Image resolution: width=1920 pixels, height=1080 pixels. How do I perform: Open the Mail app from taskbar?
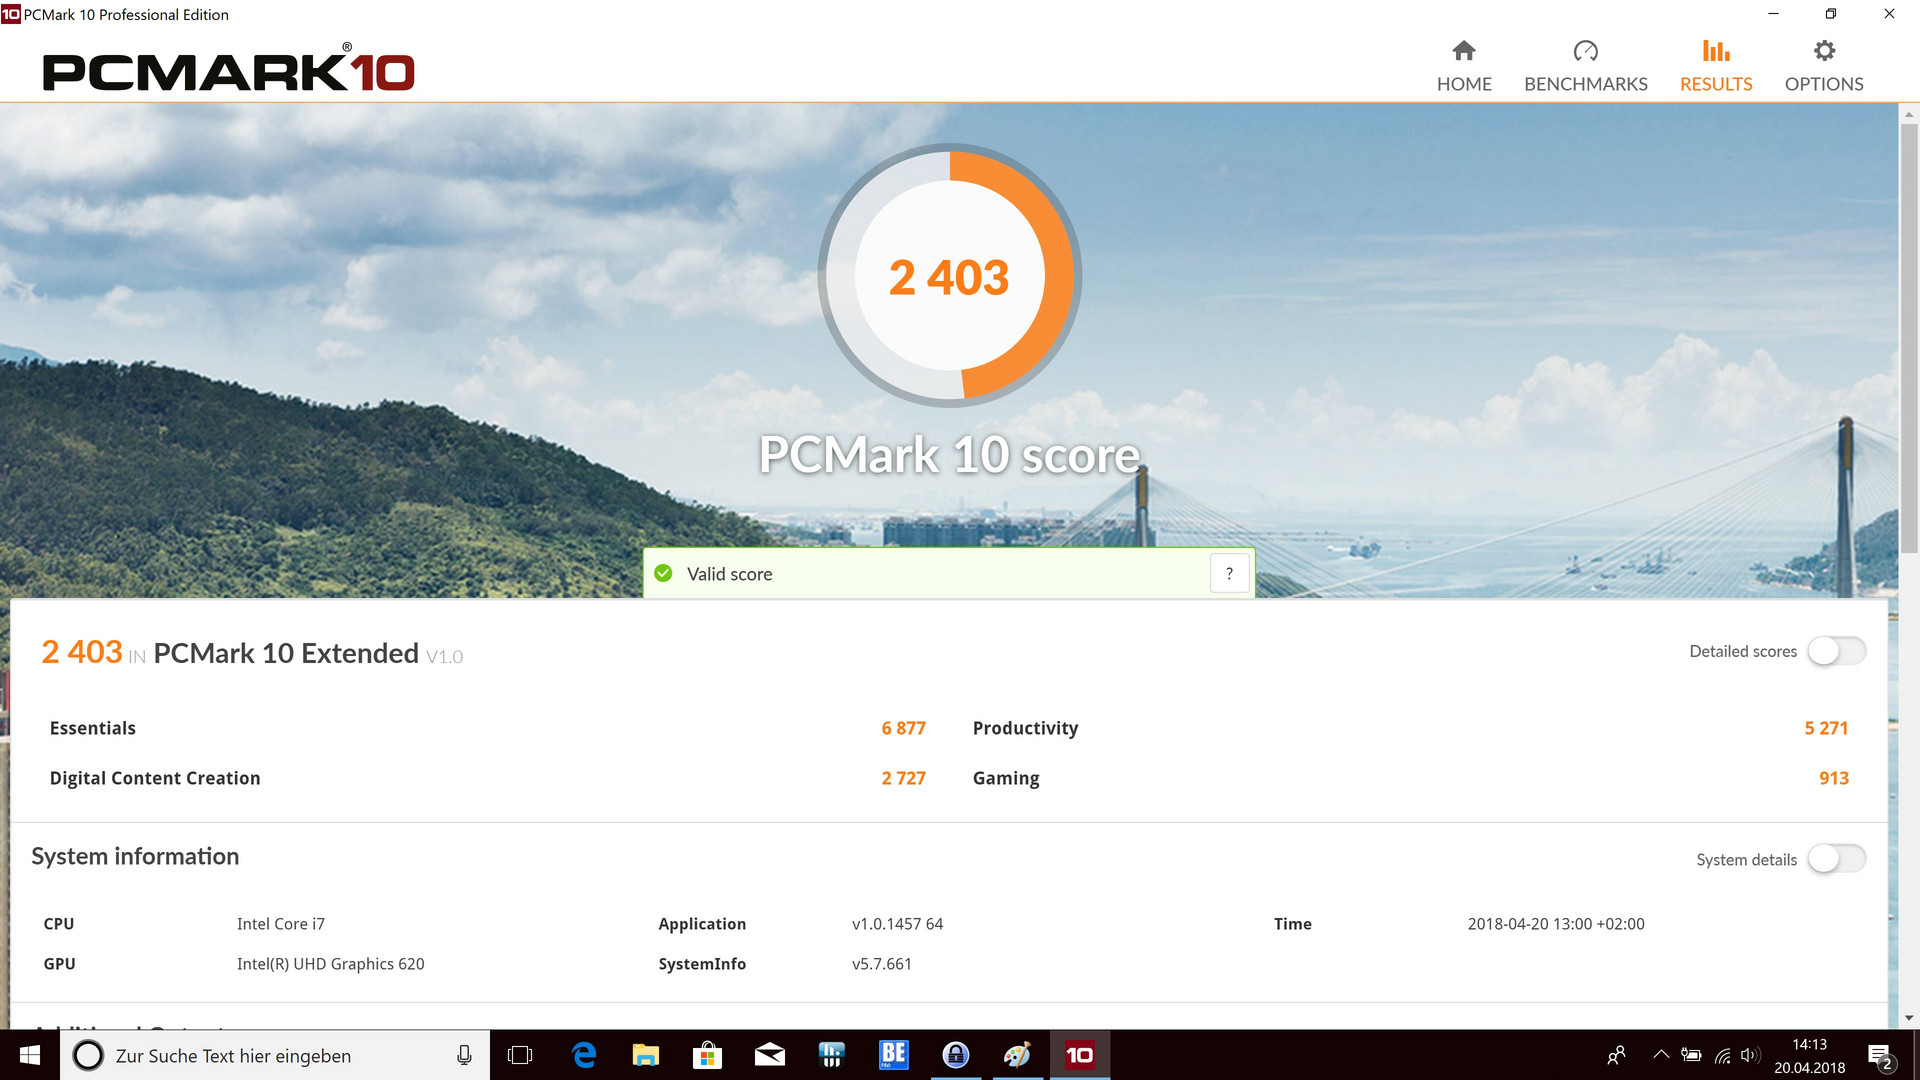tap(770, 1055)
